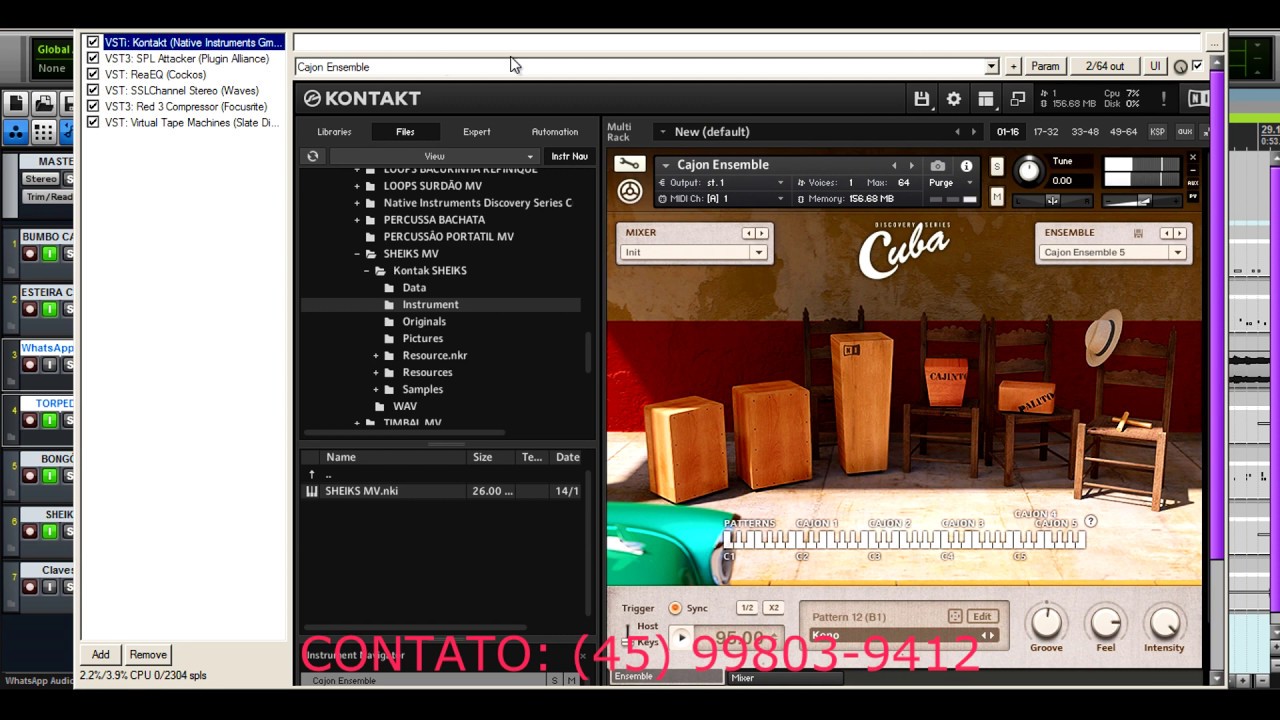Arm record on TORPED track

click(30, 420)
